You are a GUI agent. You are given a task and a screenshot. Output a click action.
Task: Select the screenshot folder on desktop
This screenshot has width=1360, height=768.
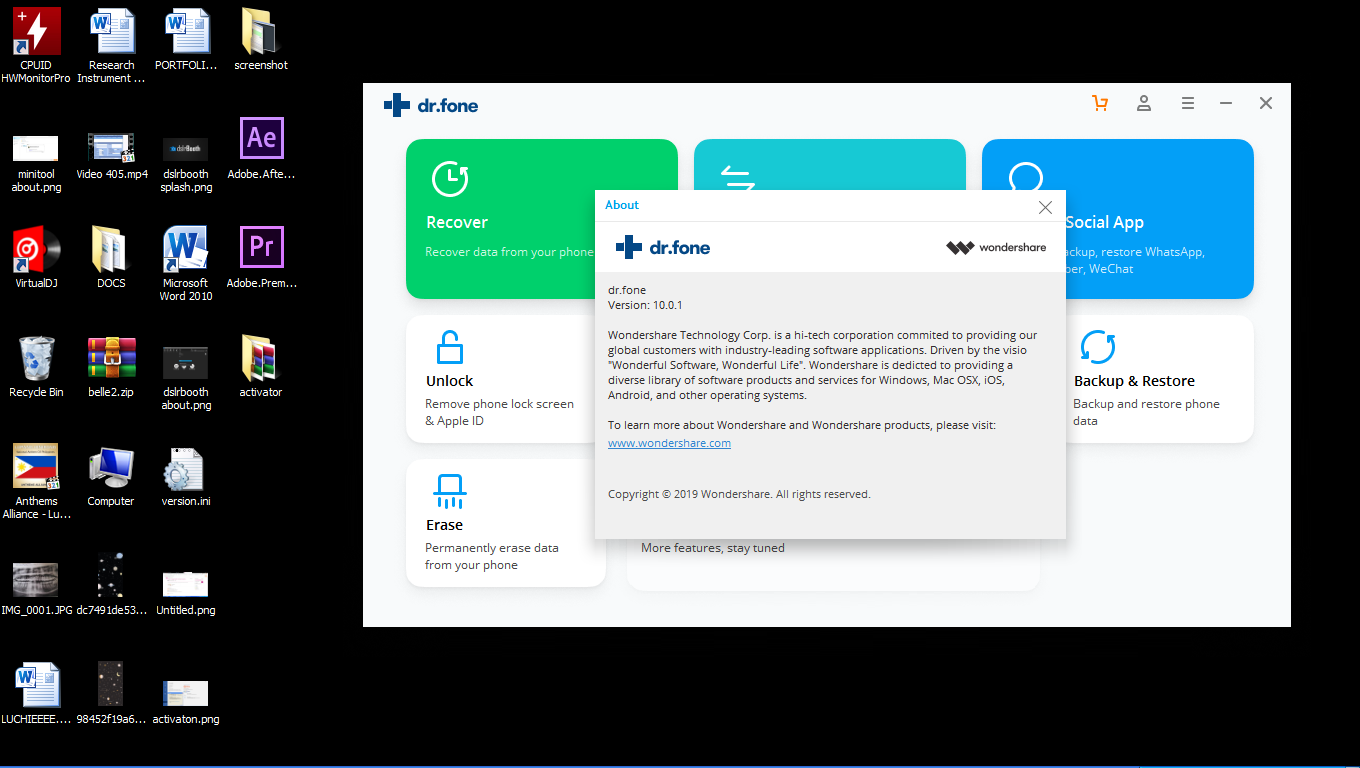pos(261,40)
